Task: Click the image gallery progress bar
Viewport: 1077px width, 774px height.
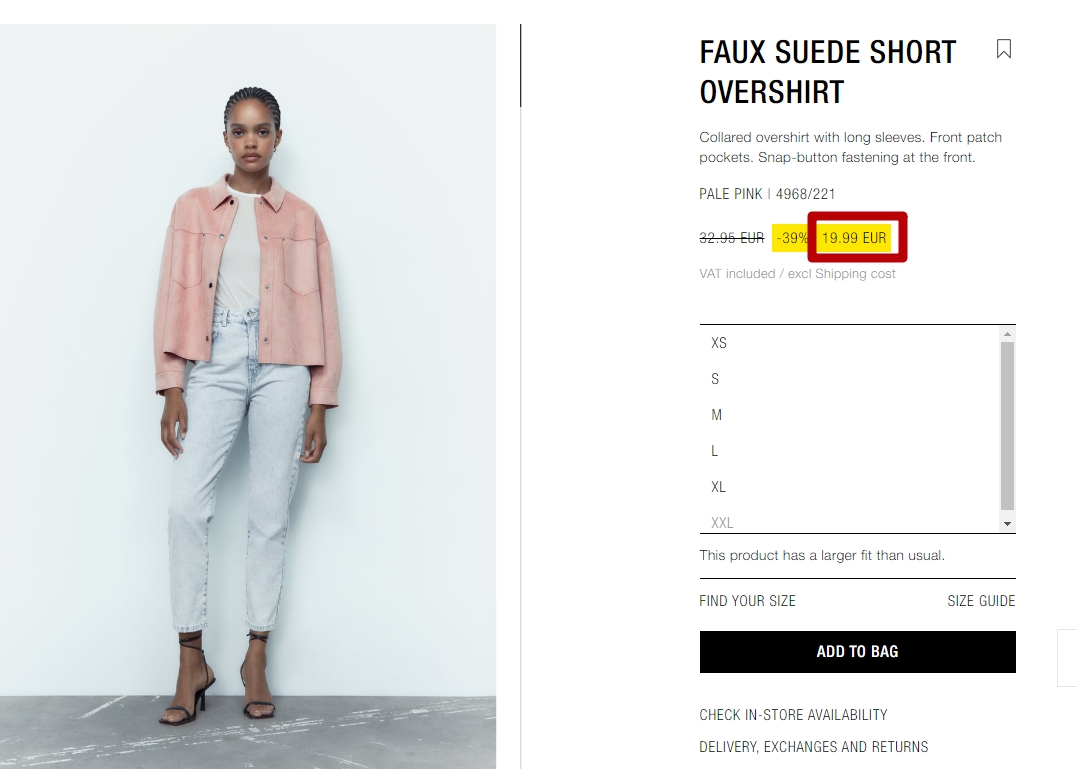Action: point(521,65)
